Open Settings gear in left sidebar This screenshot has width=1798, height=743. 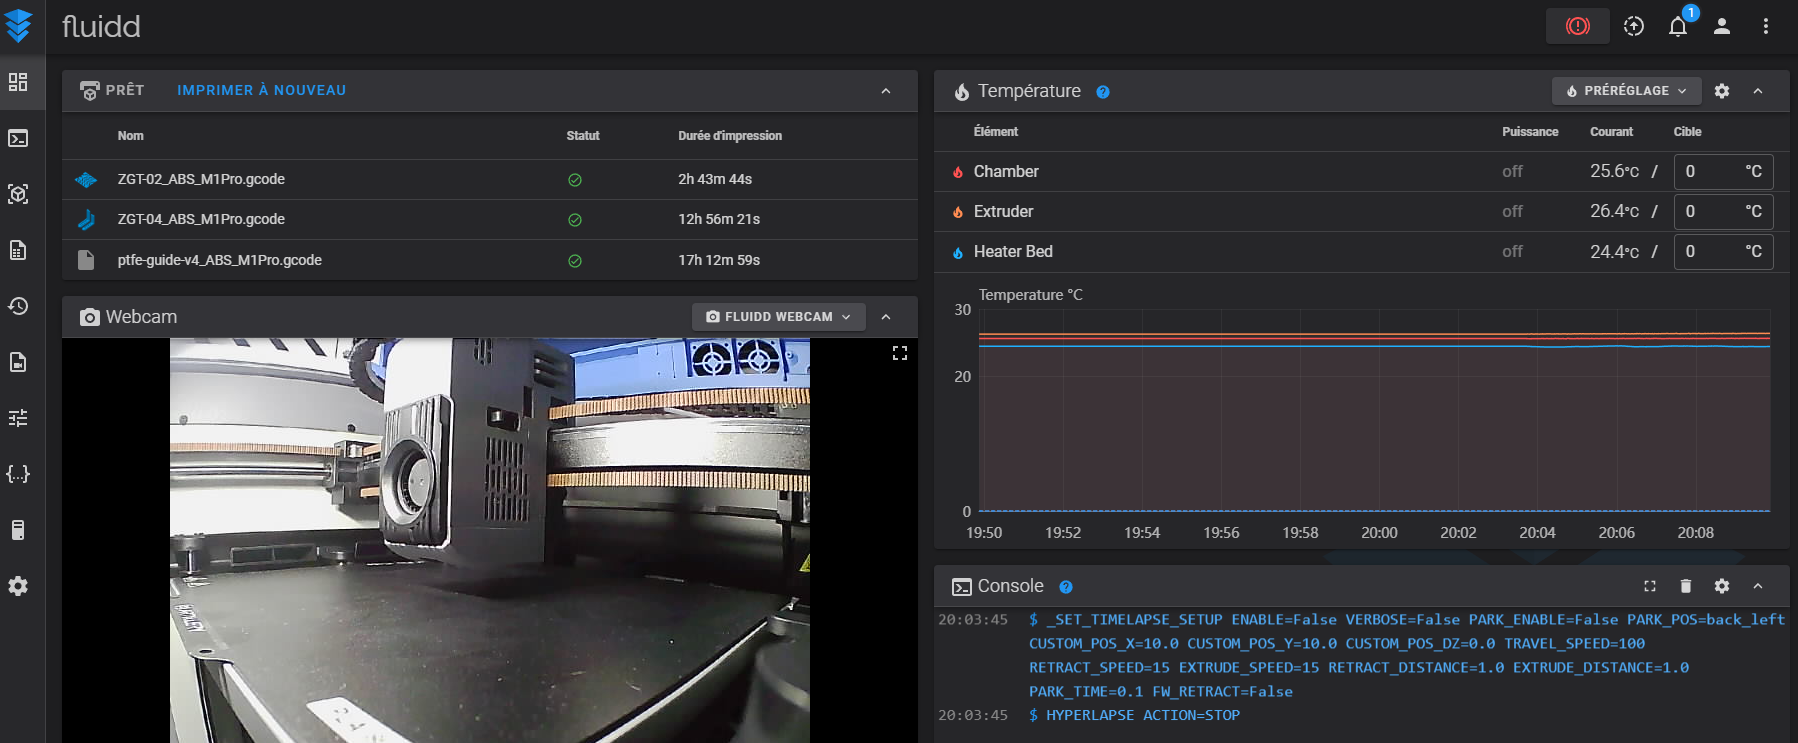pos(18,586)
